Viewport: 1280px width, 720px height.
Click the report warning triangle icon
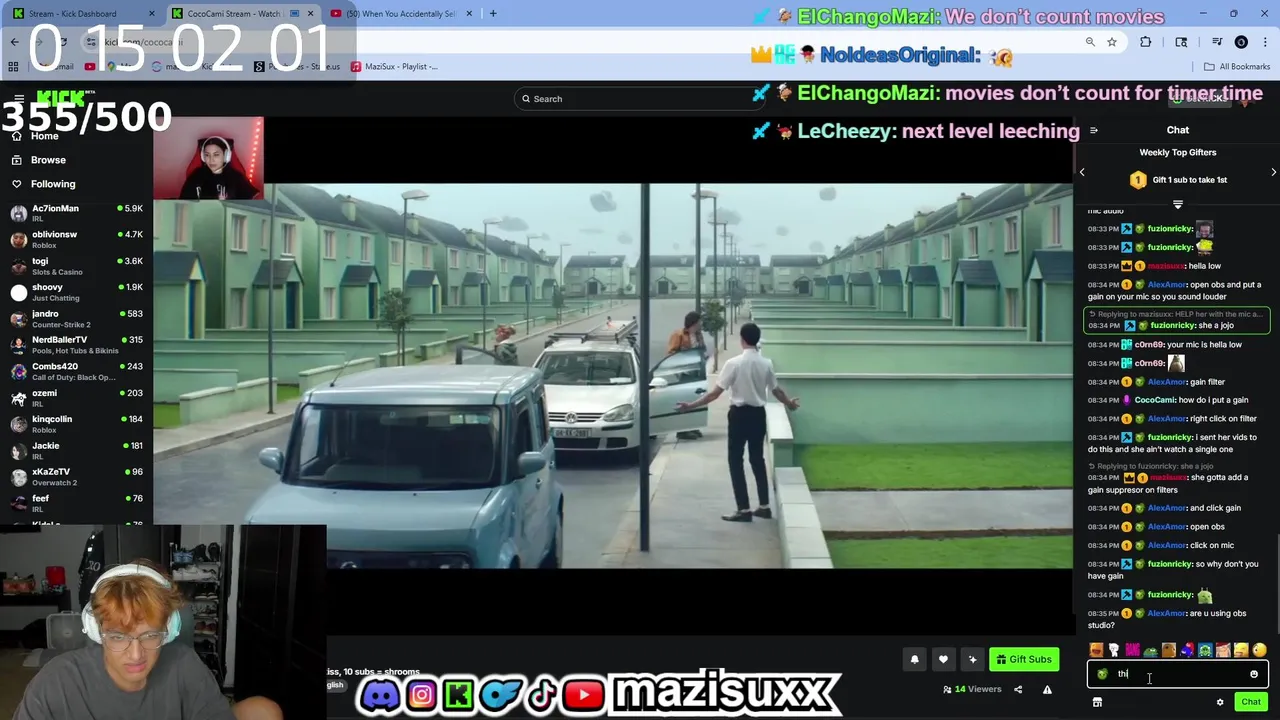pos(1047,689)
